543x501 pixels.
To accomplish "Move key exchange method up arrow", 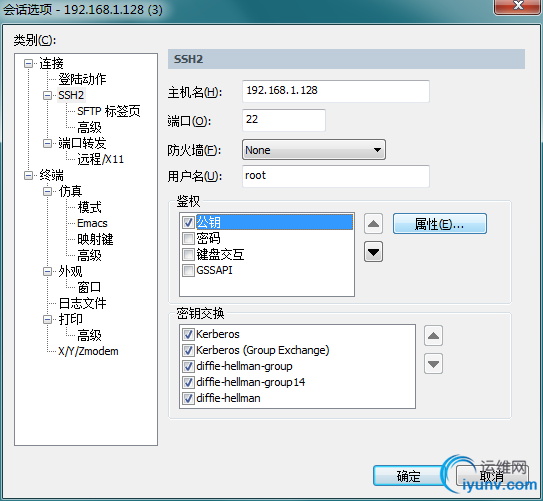I will click(x=433, y=336).
